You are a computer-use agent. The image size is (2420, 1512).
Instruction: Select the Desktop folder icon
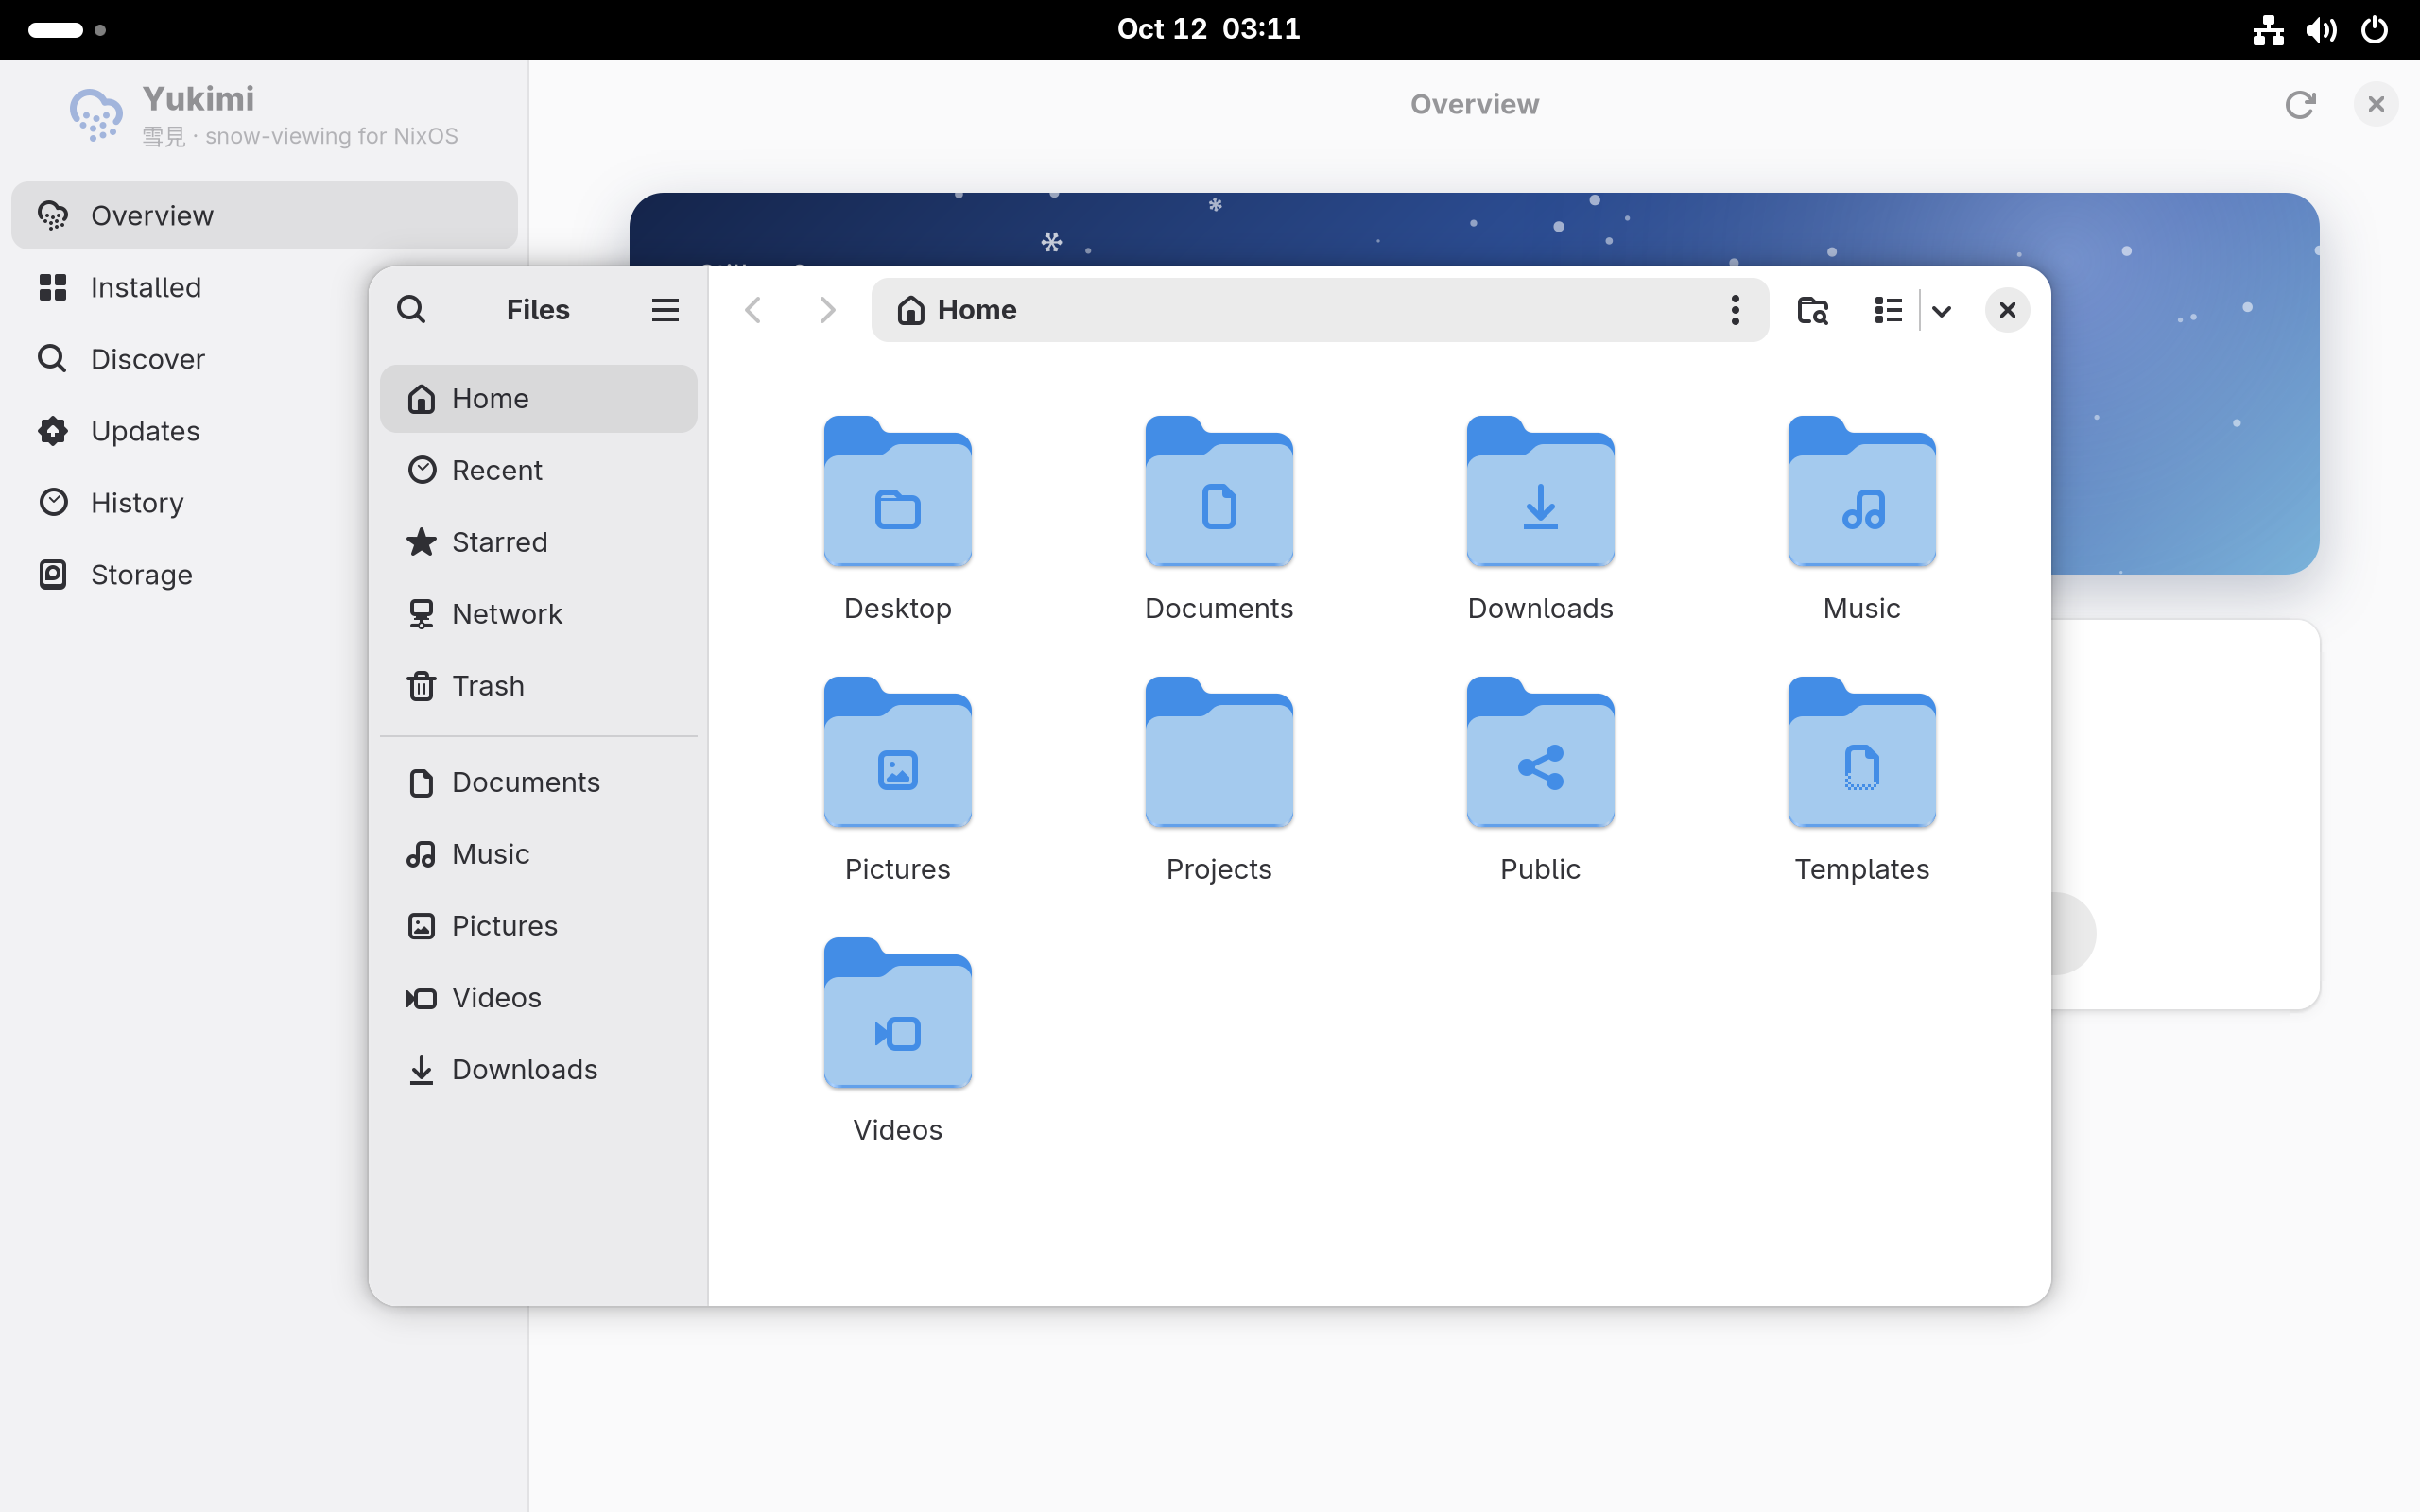tap(897, 491)
